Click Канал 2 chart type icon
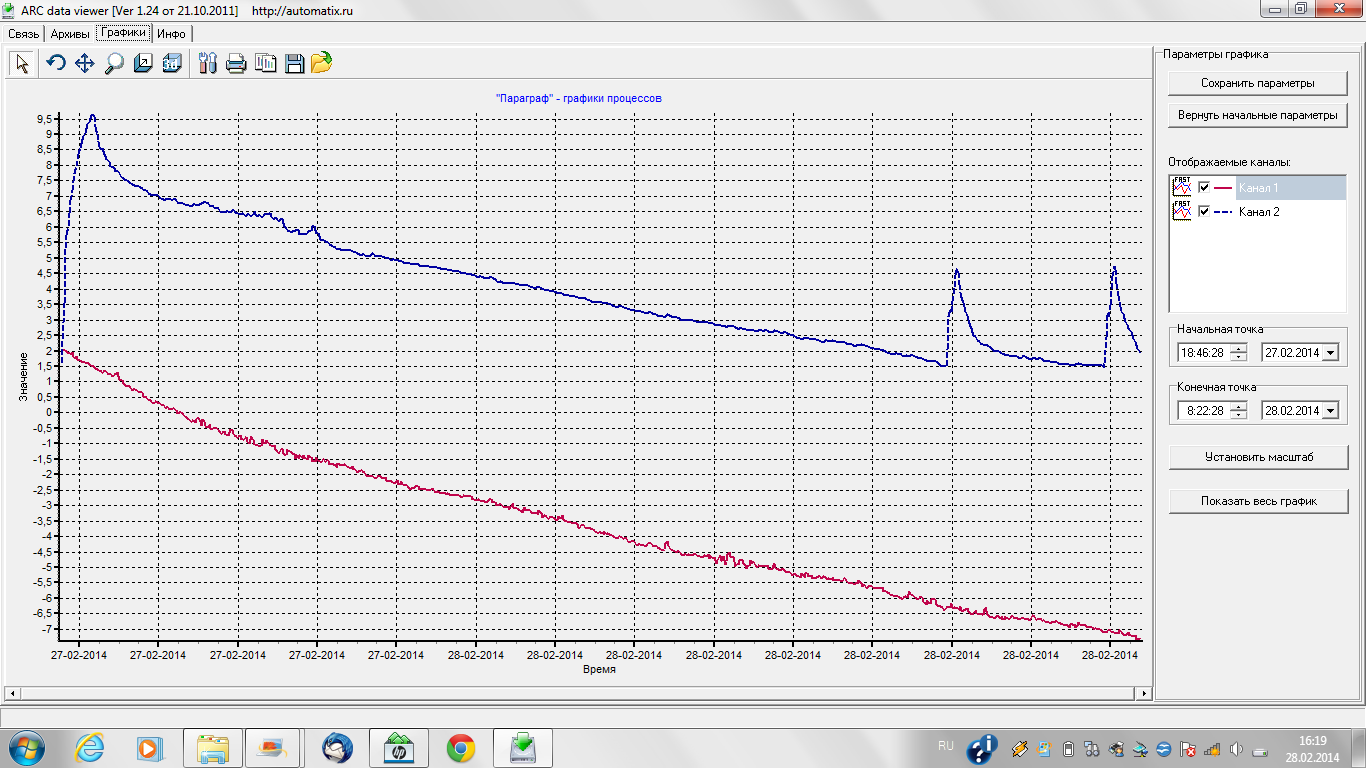The image size is (1366, 768). tap(1182, 211)
